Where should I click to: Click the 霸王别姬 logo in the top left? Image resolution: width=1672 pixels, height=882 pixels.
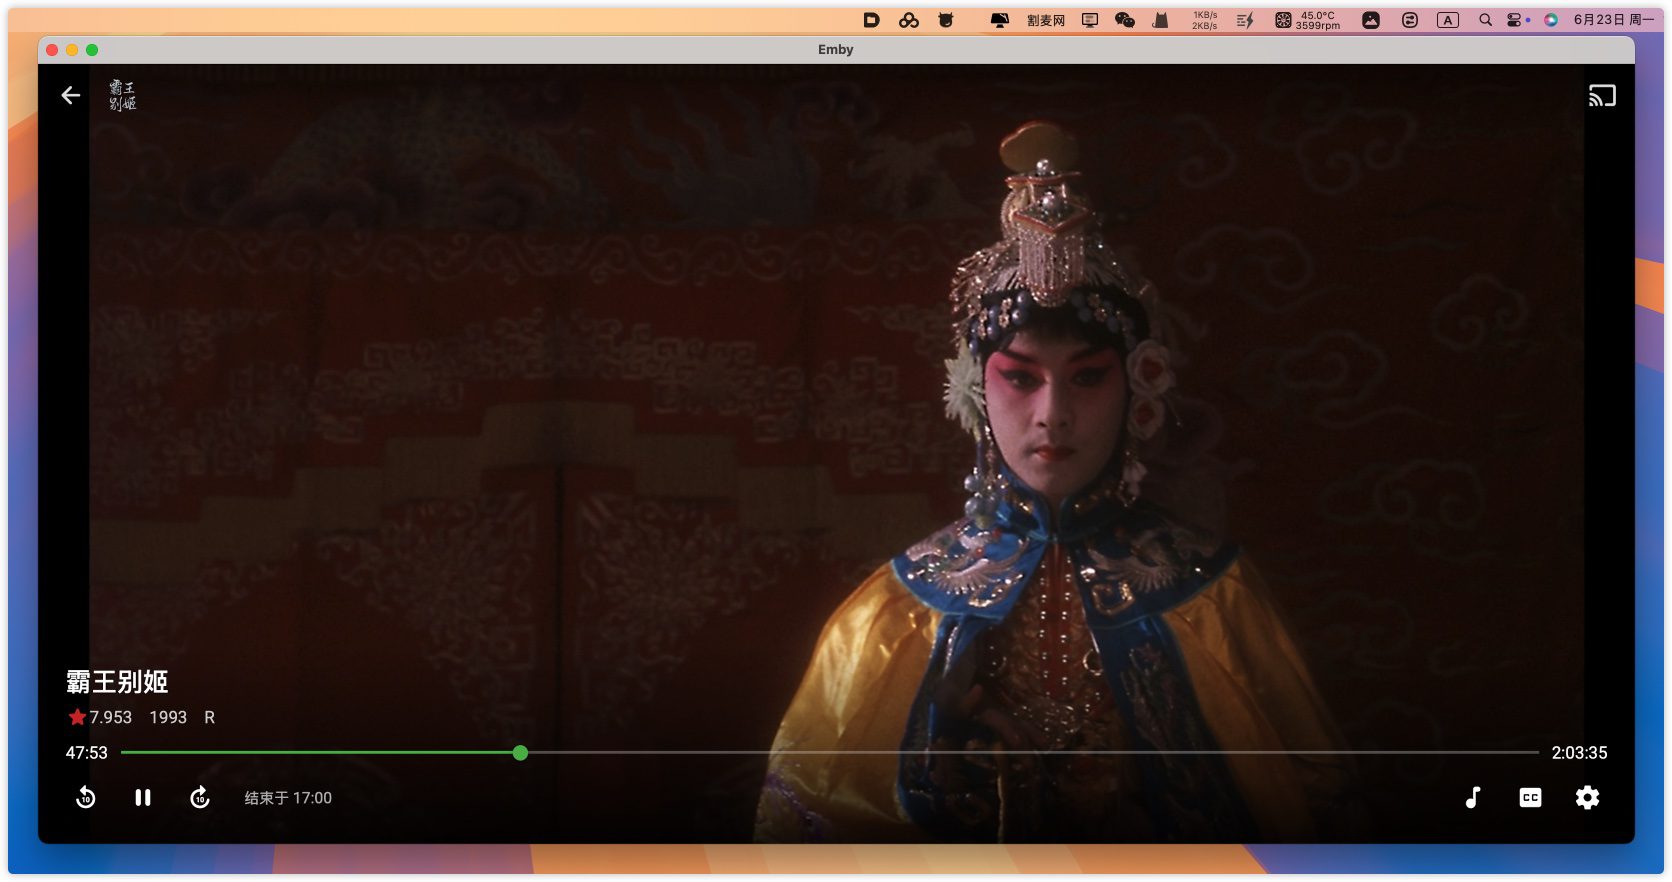[122, 95]
